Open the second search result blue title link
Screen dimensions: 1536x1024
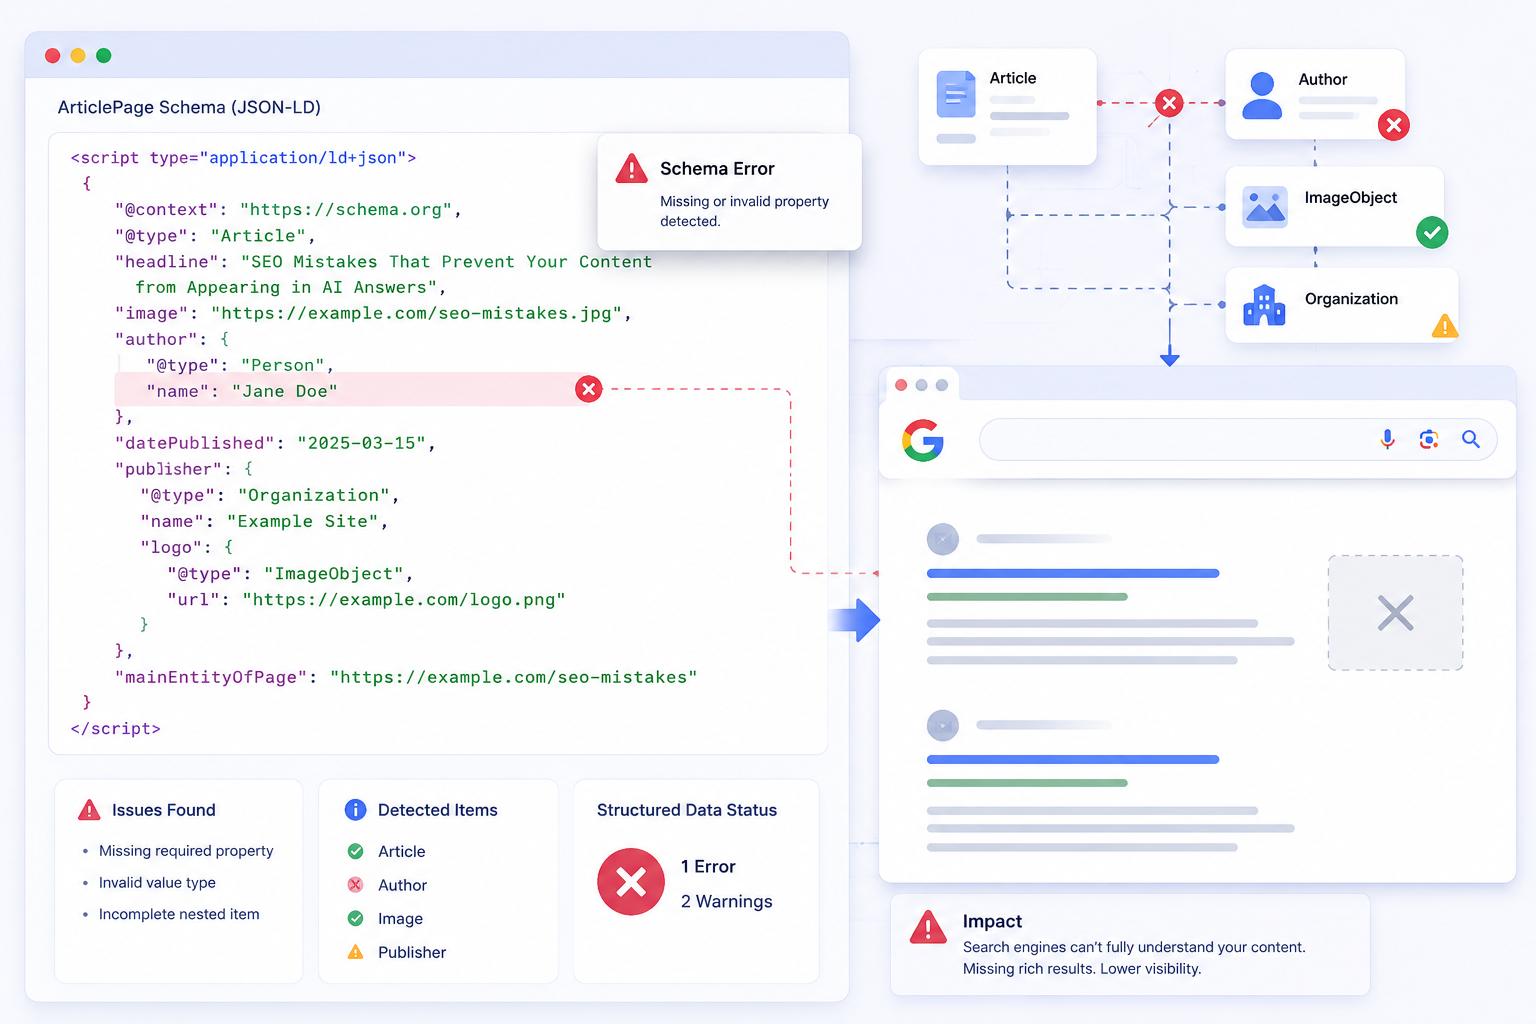point(1073,759)
